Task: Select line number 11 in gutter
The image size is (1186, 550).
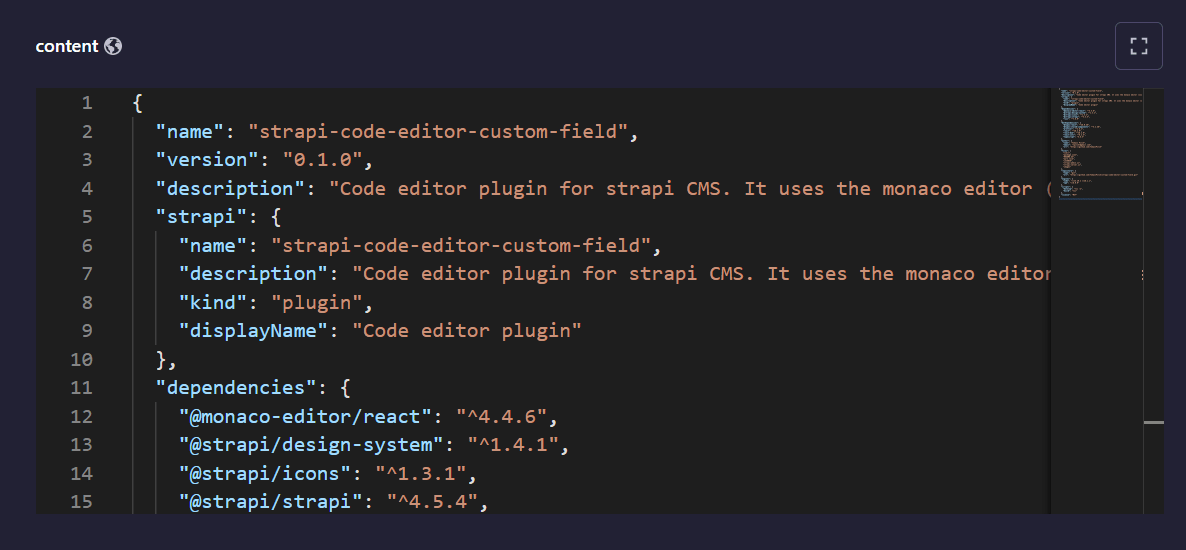Action: [82, 387]
